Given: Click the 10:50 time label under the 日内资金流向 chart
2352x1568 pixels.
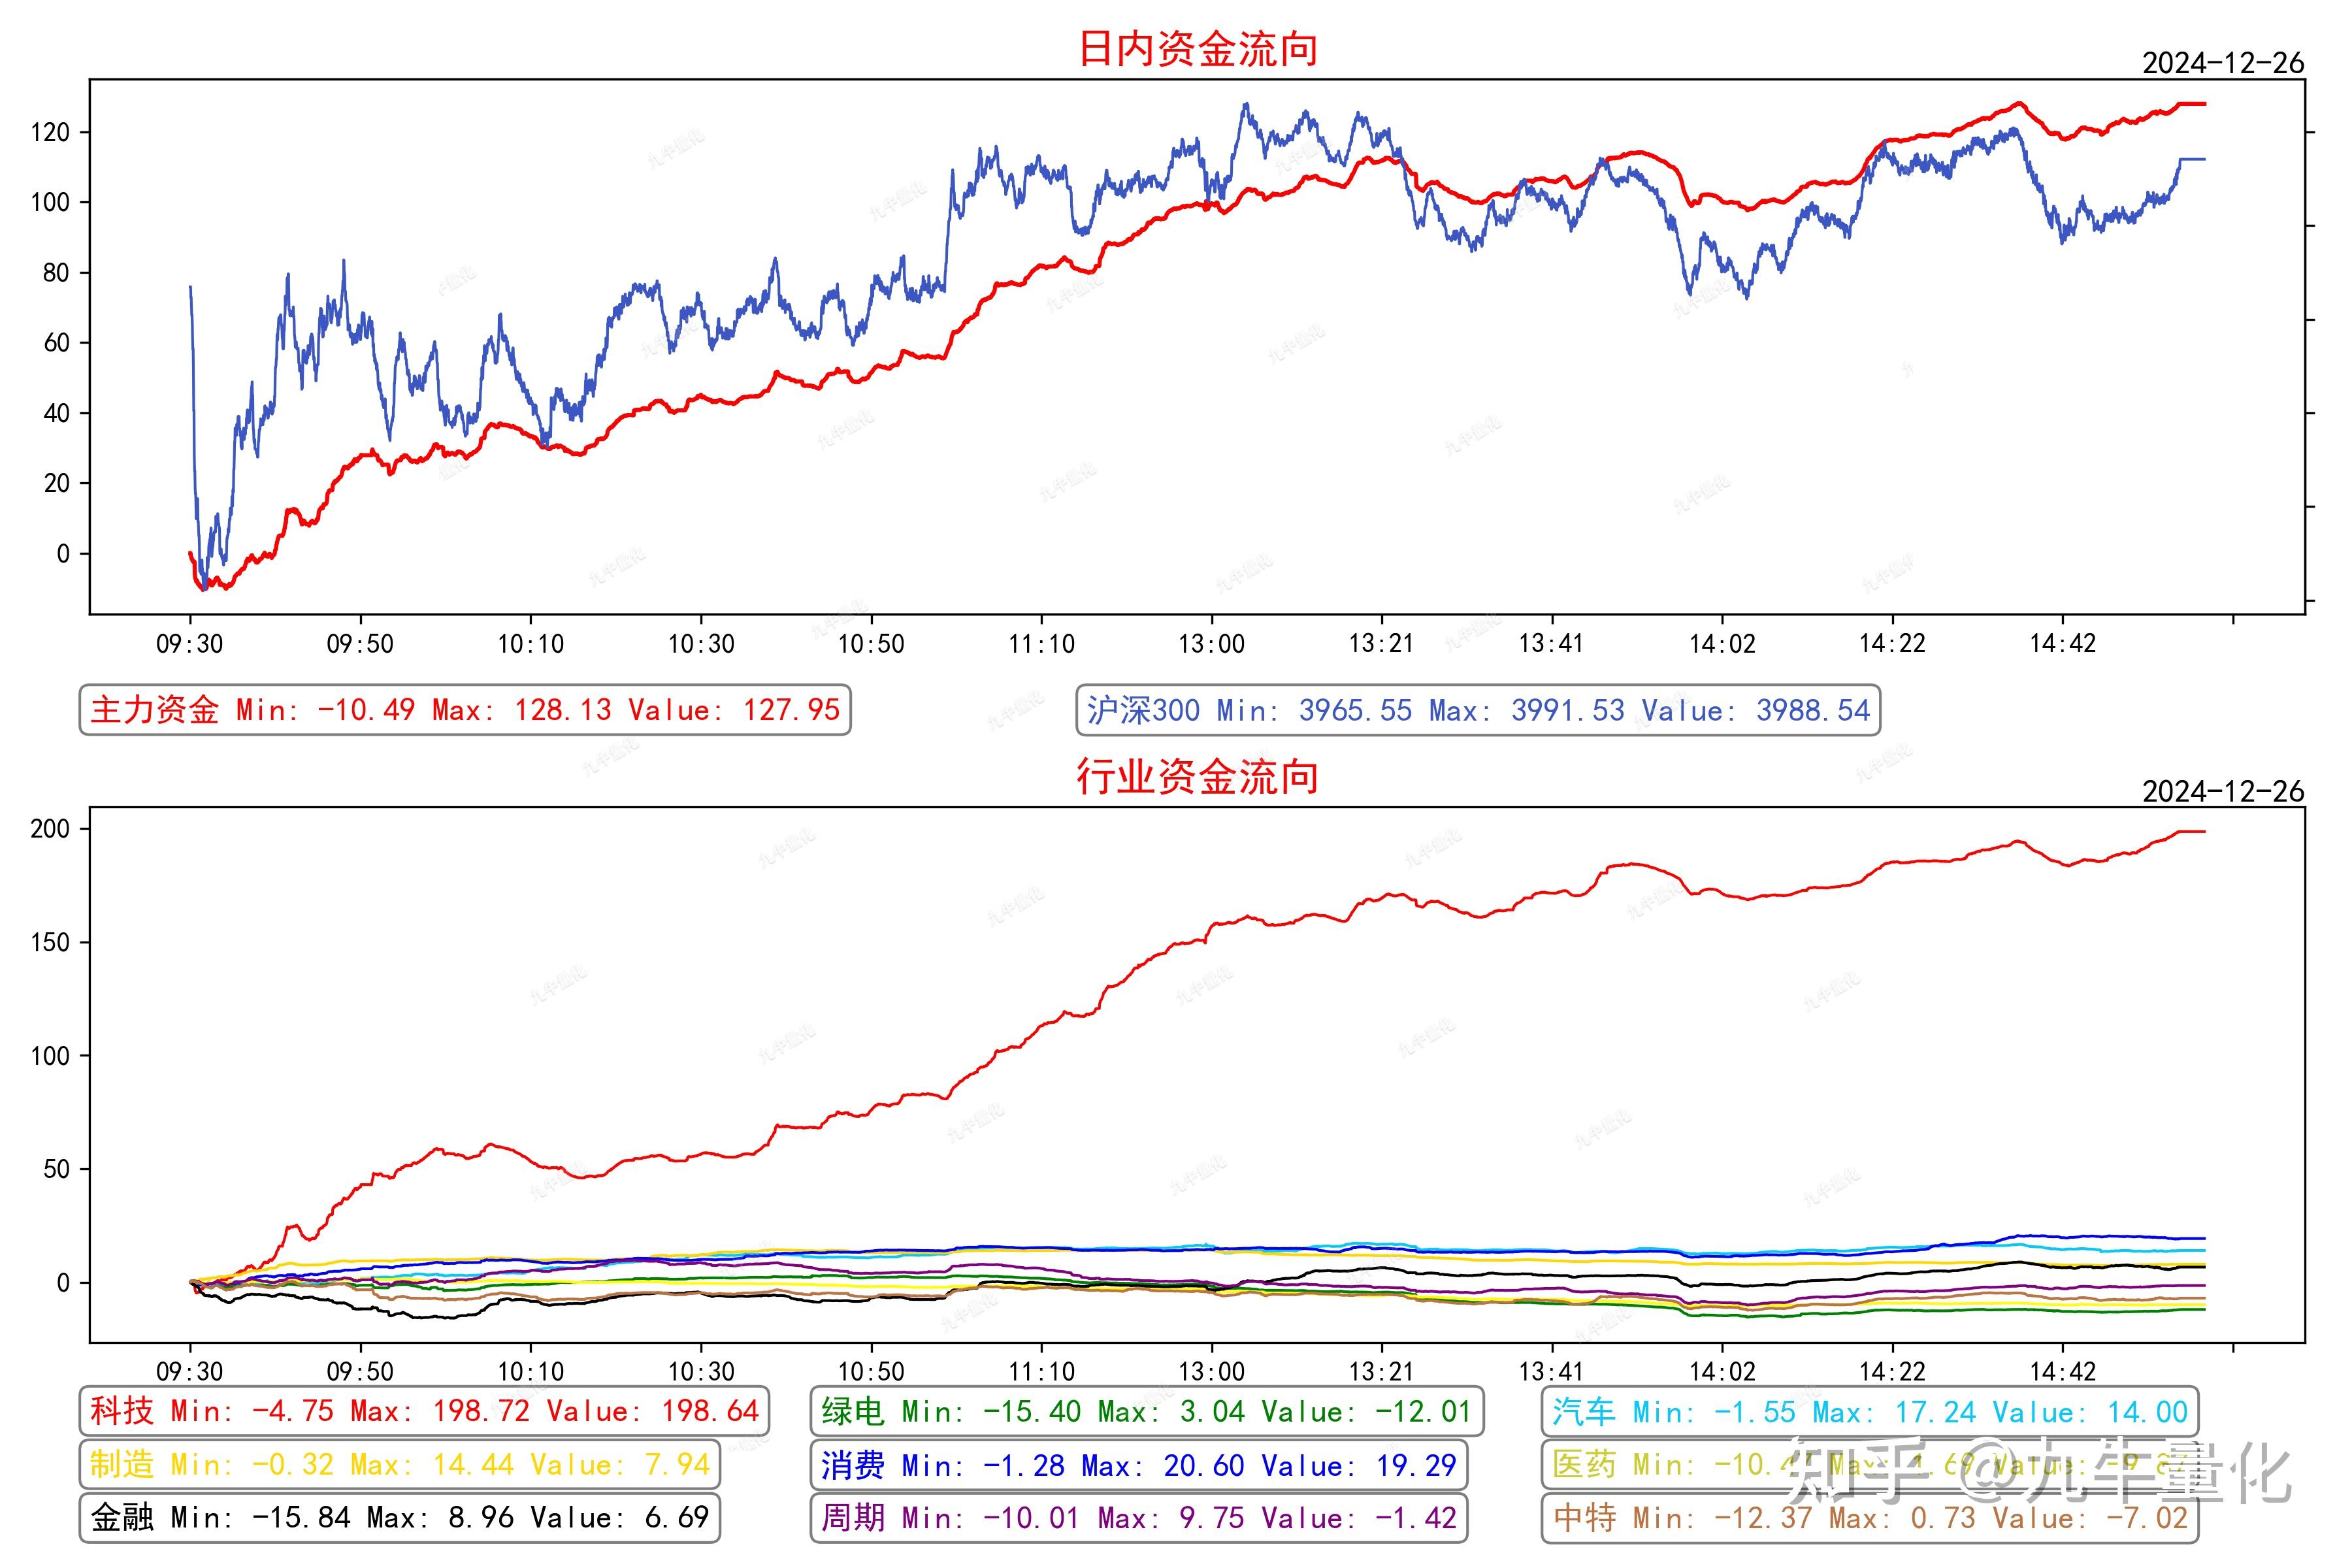Looking at the screenshot, I should click(871, 644).
